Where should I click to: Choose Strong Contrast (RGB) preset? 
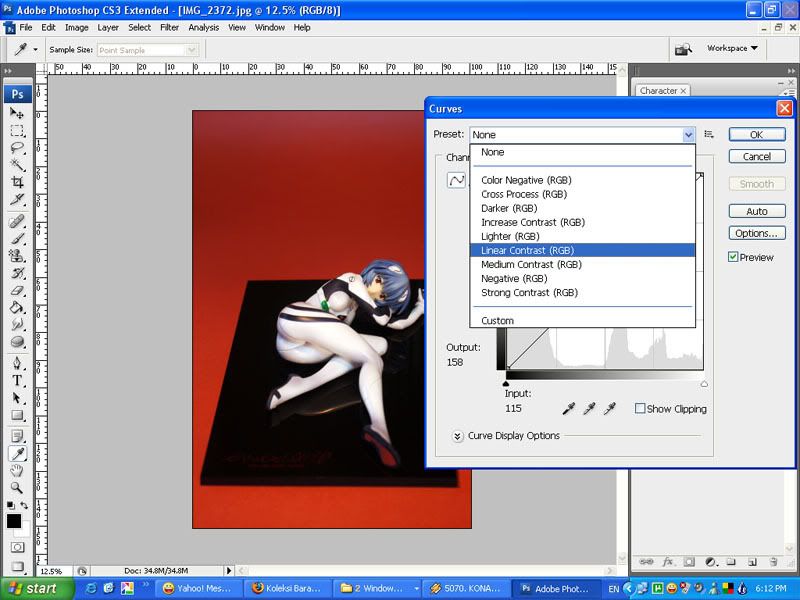click(582, 292)
